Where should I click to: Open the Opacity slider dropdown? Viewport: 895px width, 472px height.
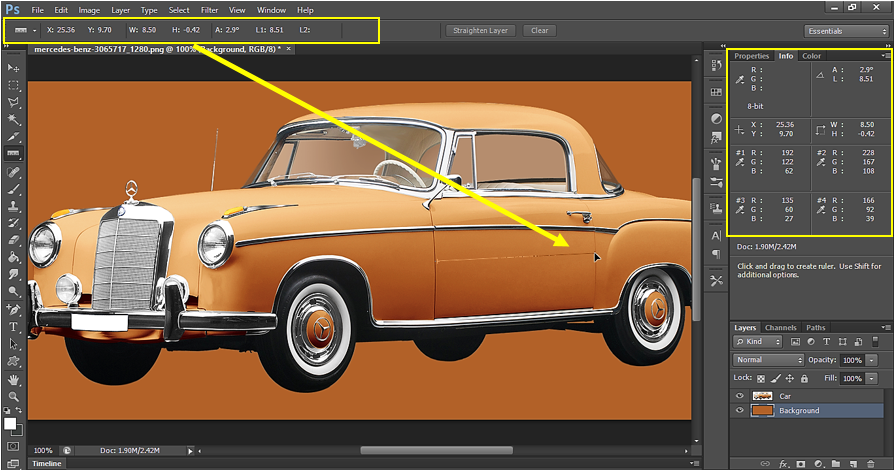(872, 360)
